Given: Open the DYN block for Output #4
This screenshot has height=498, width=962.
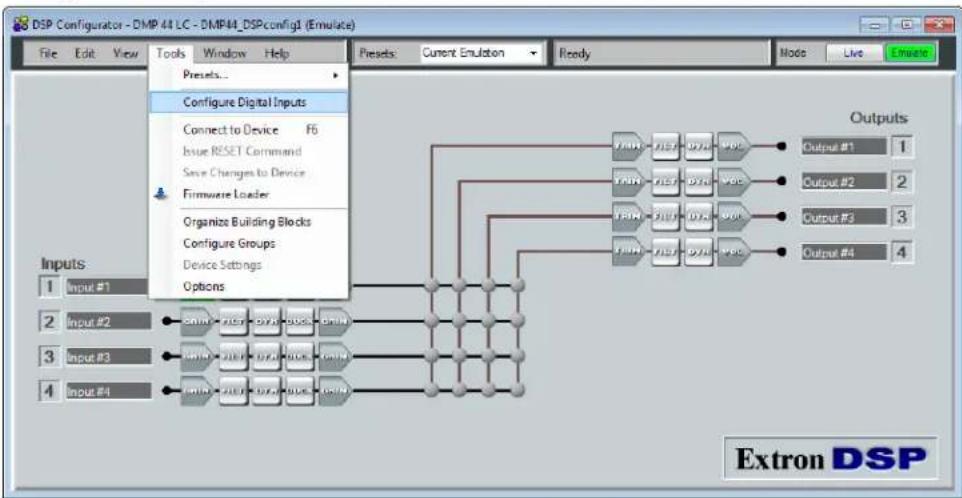Looking at the screenshot, I should coord(699,251).
